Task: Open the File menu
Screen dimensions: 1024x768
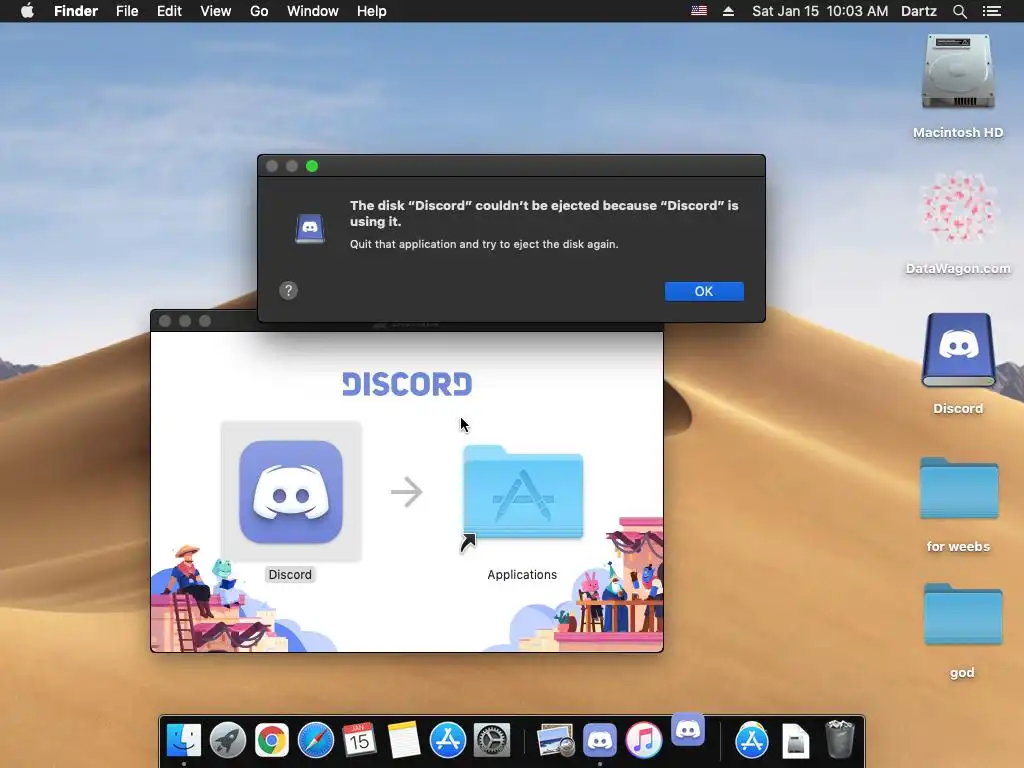Action: pos(127,11)
